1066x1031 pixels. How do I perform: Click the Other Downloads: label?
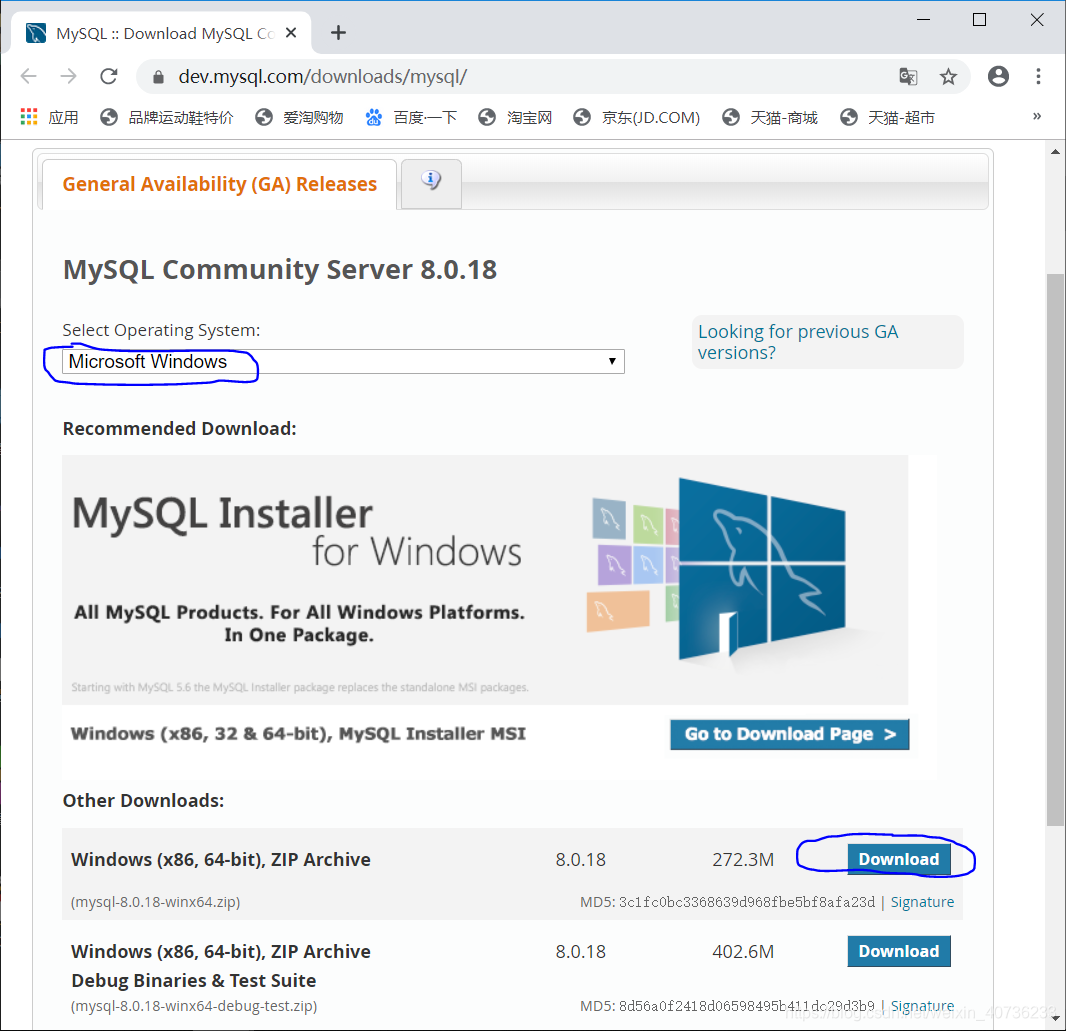(x=143, y=801)
